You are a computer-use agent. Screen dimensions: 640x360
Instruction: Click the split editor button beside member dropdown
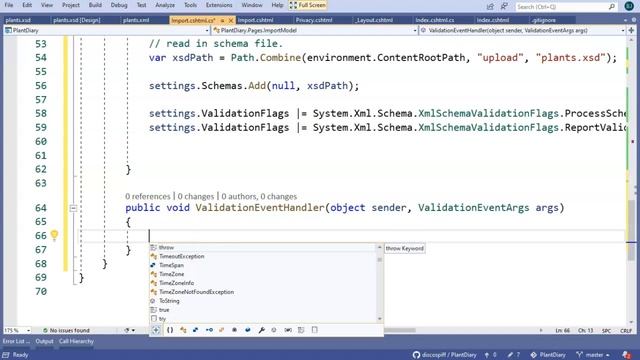click(x=631, y=30)
